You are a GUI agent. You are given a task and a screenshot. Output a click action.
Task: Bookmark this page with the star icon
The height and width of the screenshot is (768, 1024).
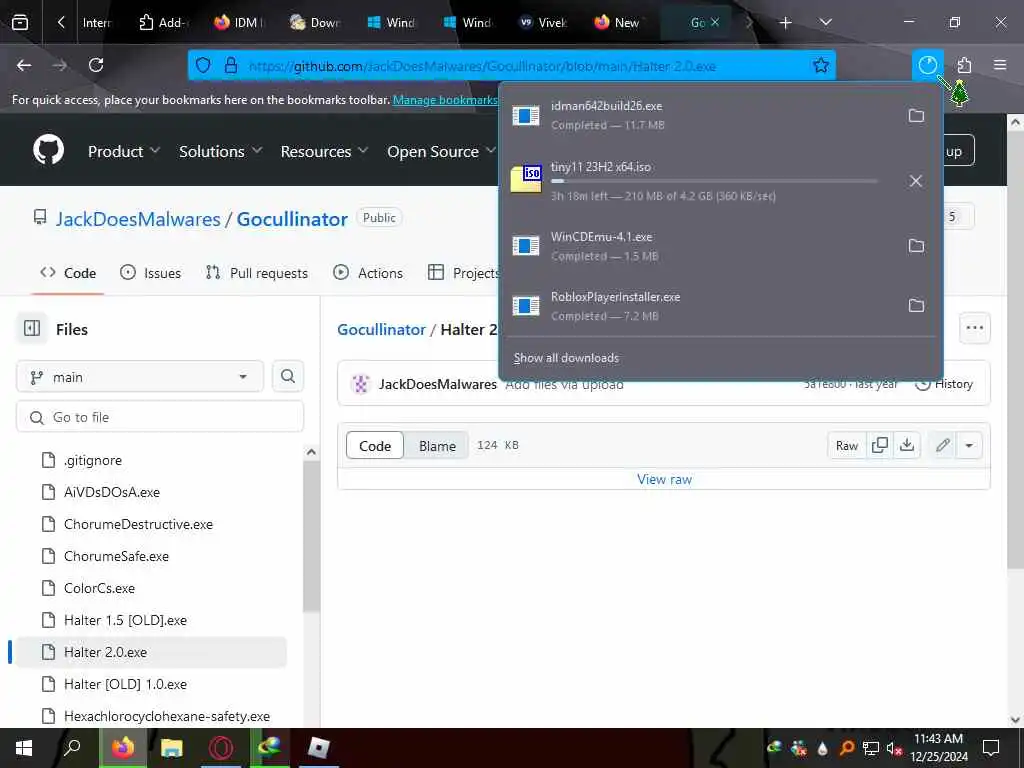pyautogui.click(x=821, y=65)
